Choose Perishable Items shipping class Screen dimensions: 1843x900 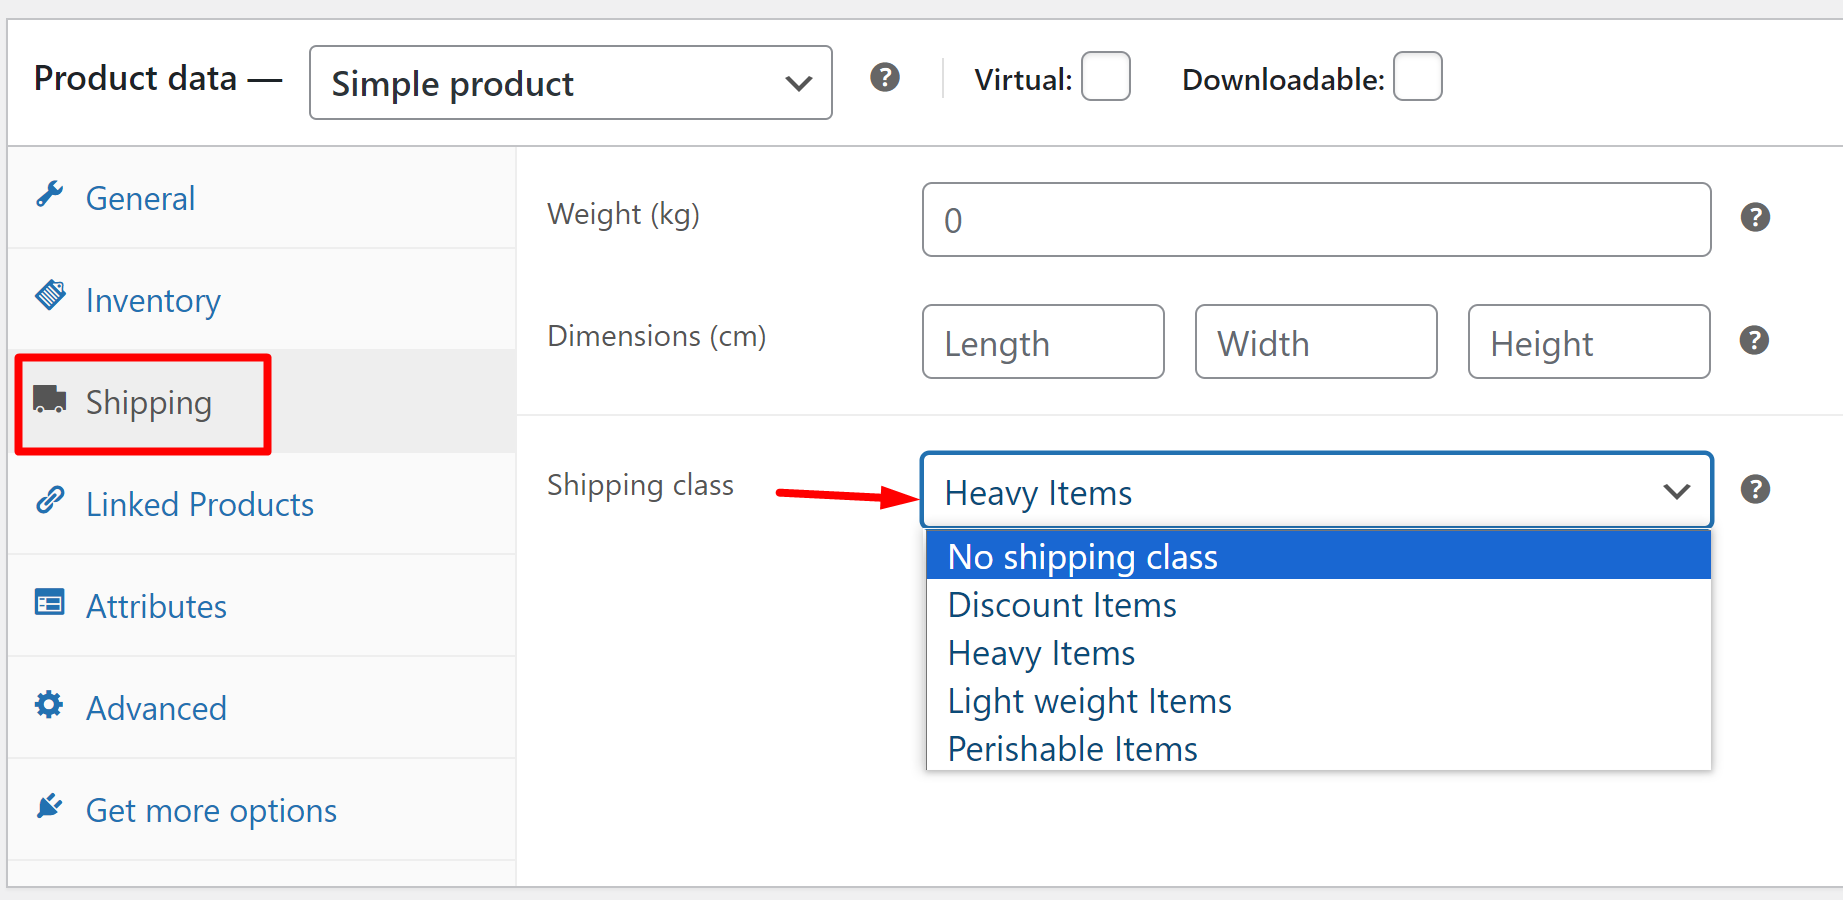pyautogui.click(x=1071, y=748)
